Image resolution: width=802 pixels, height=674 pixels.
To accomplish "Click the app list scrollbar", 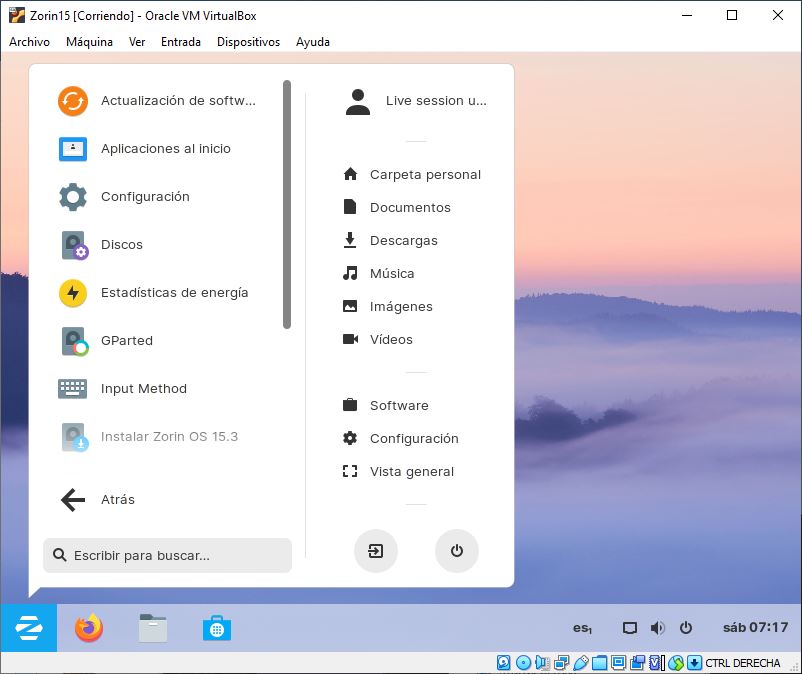I will 287,205.
